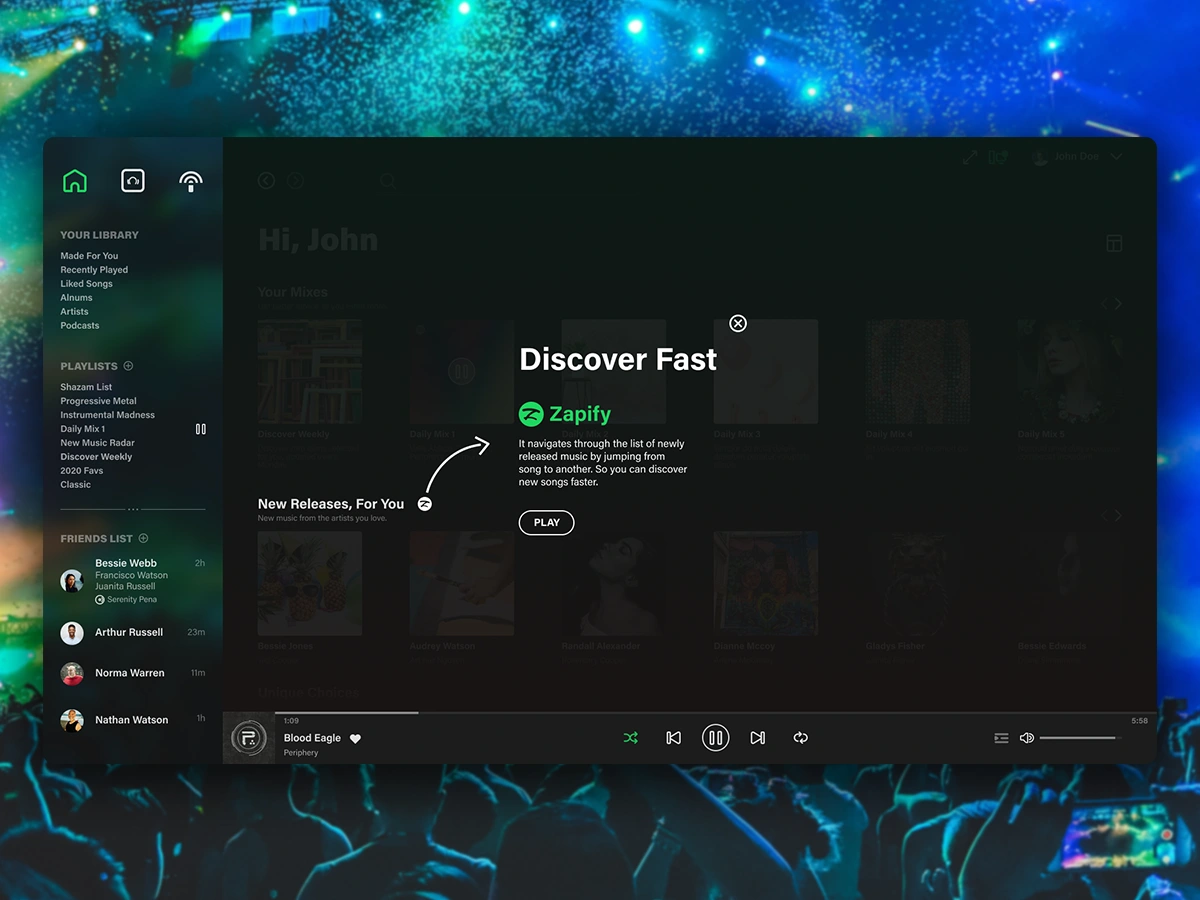
Task: Open the Dianne Mccoy album cover
Action: tap(766, 583)
